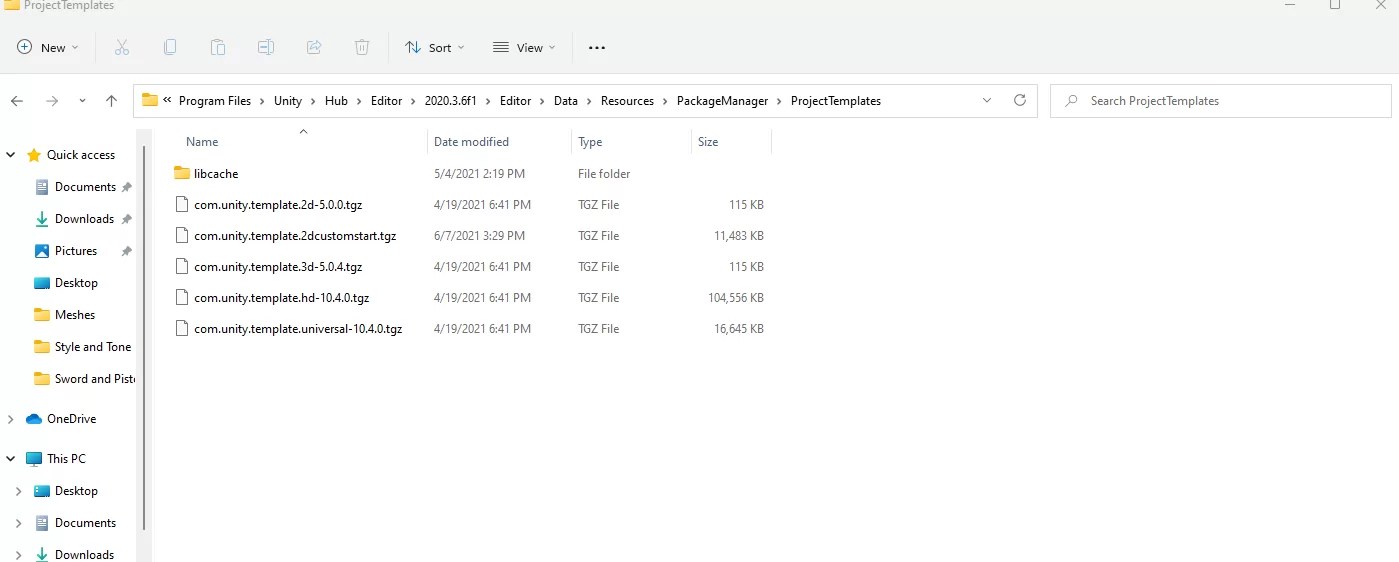Click the 104,556 KB size cell

pyautogui.click(x=734, y=298)
